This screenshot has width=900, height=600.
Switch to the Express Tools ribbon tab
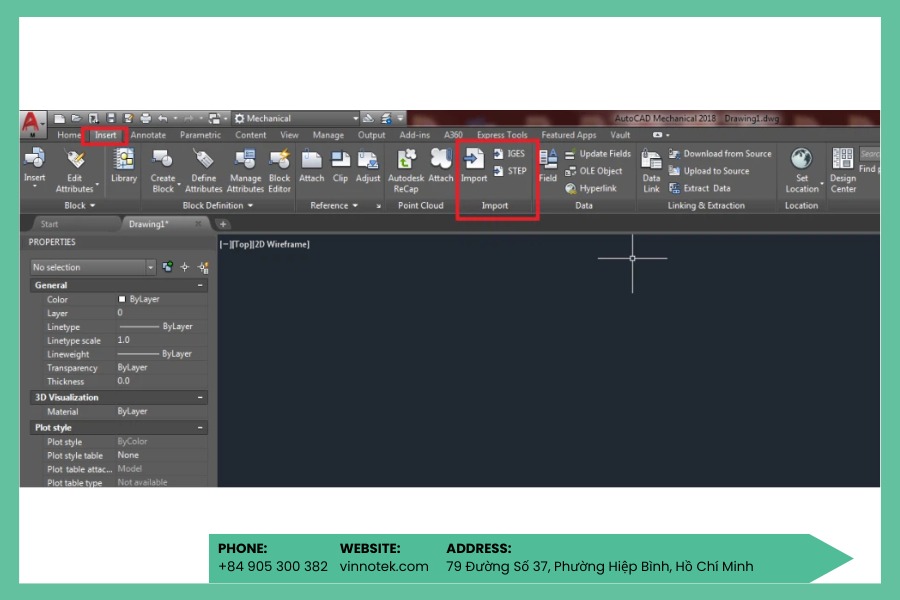point(502,135)
